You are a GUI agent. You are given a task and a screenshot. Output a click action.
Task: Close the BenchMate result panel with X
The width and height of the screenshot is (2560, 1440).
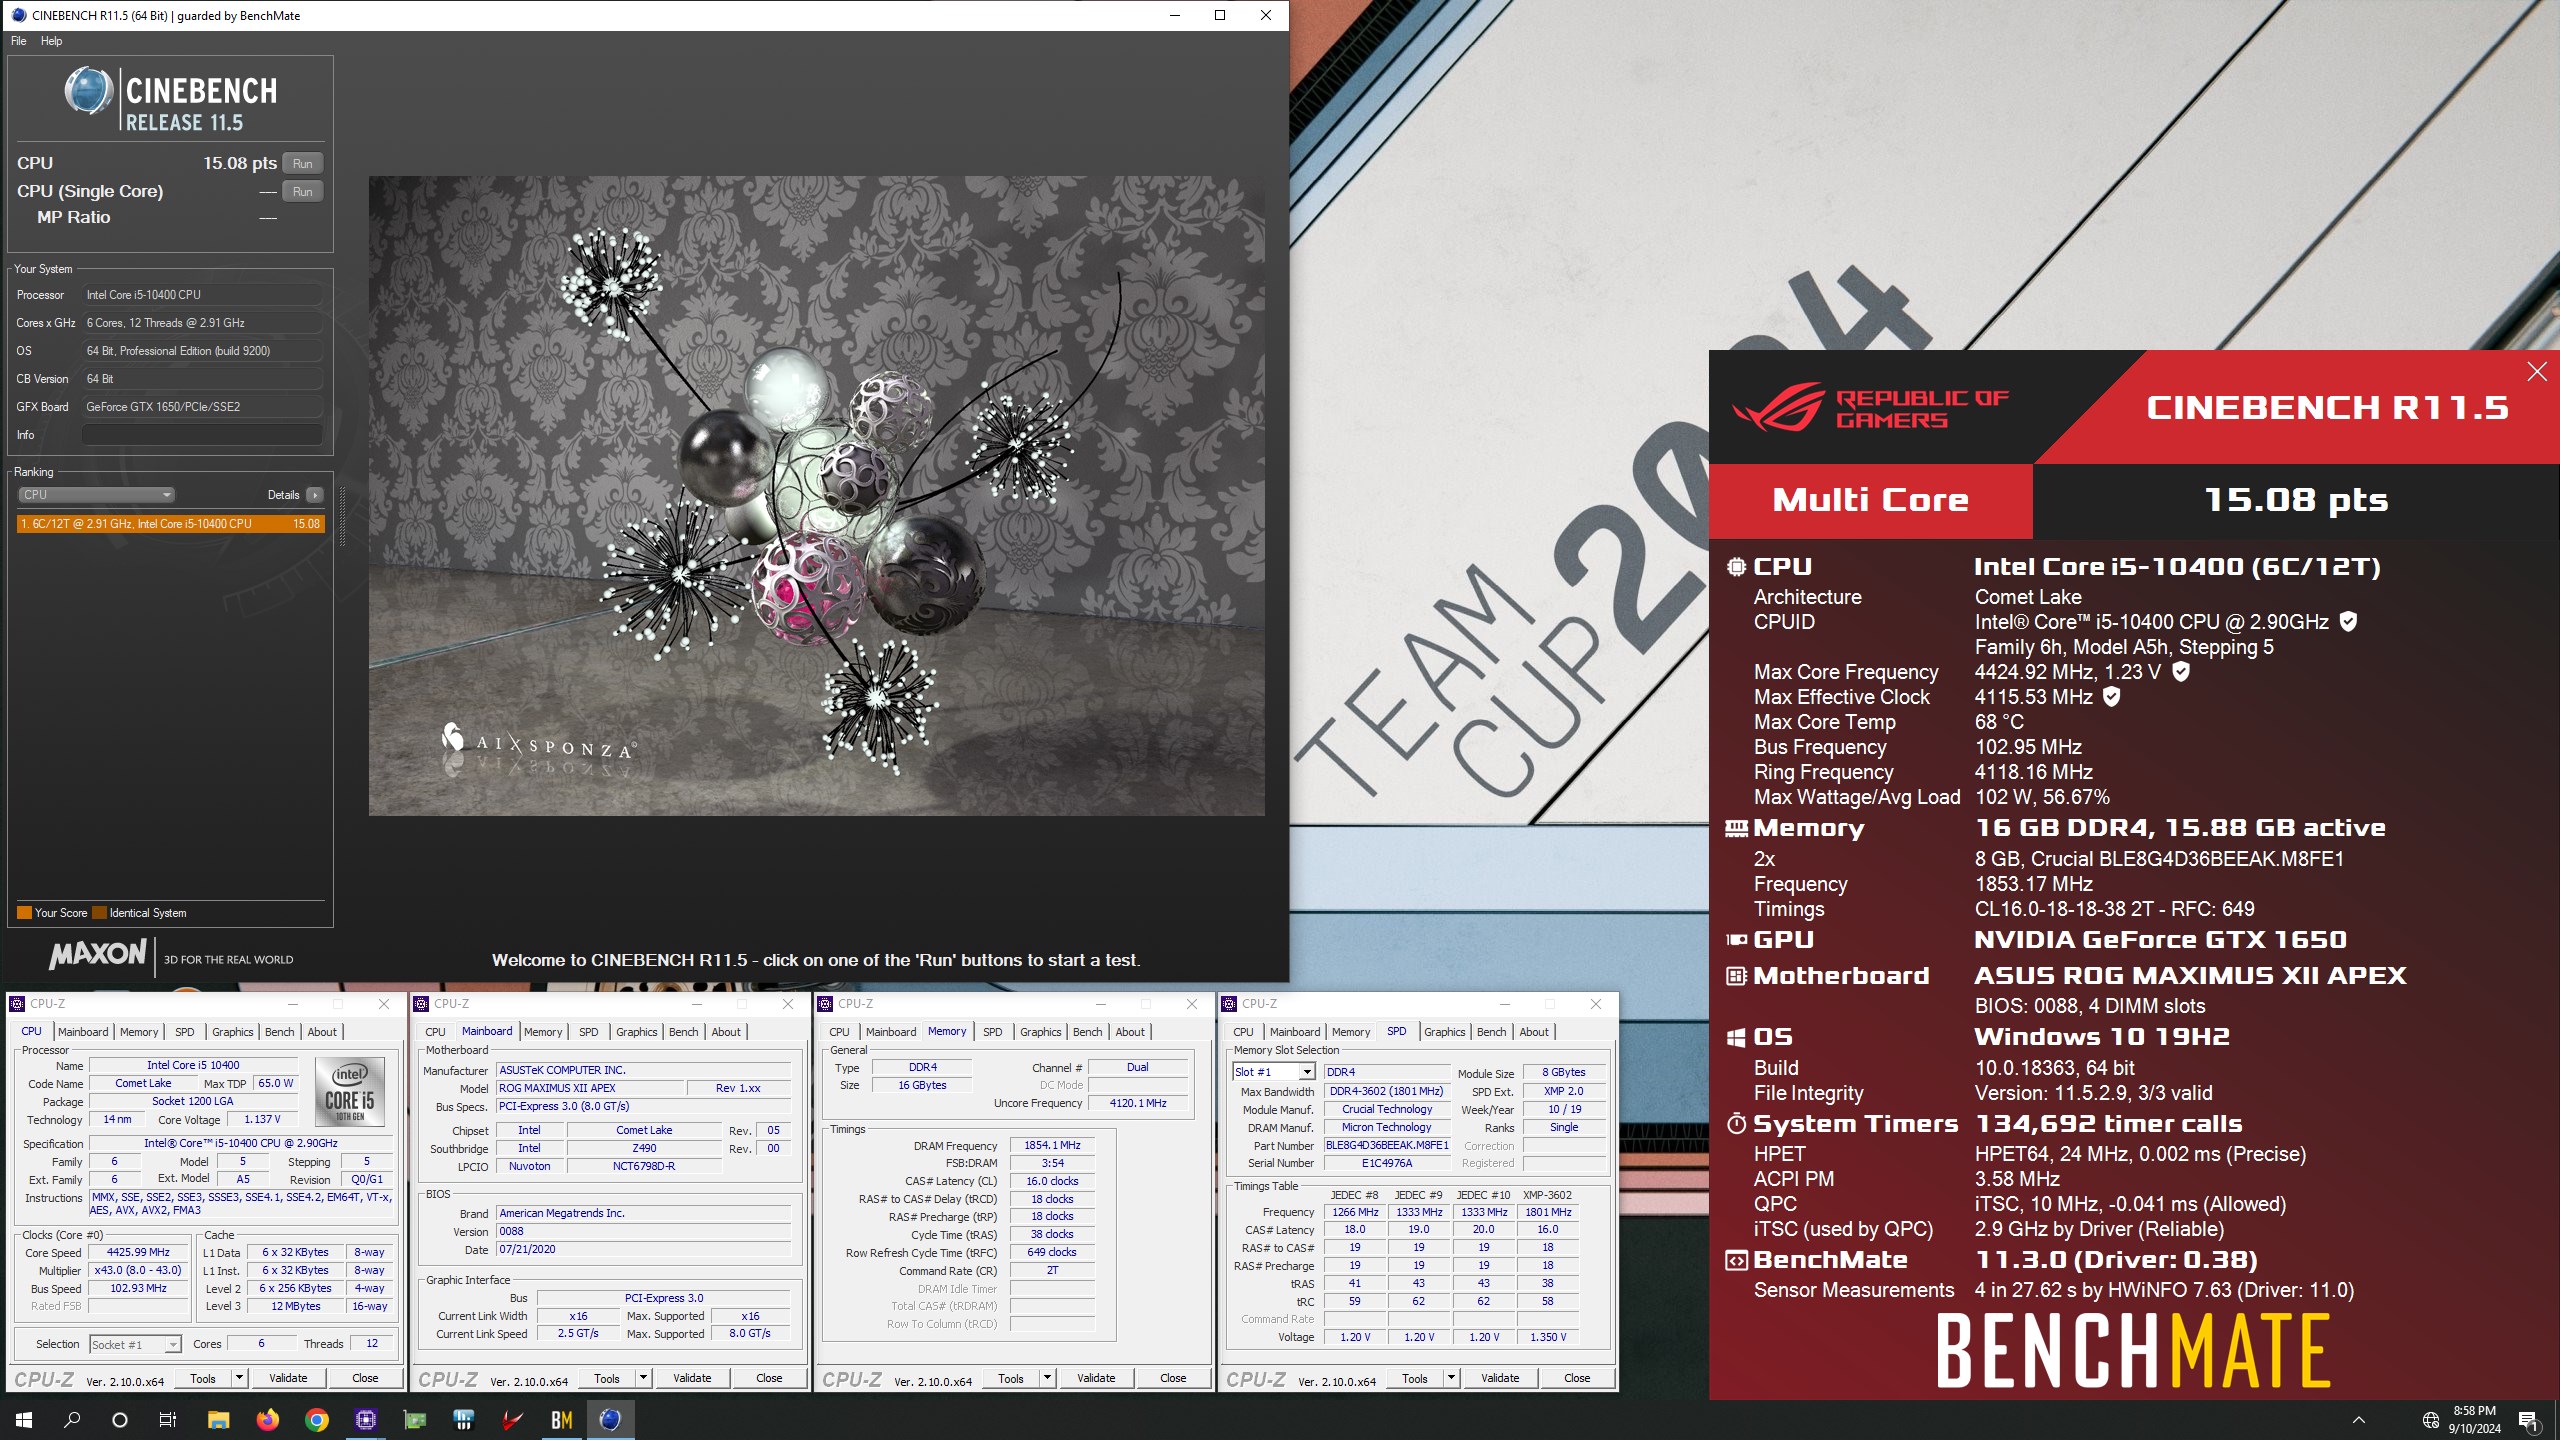[2537, 372]
